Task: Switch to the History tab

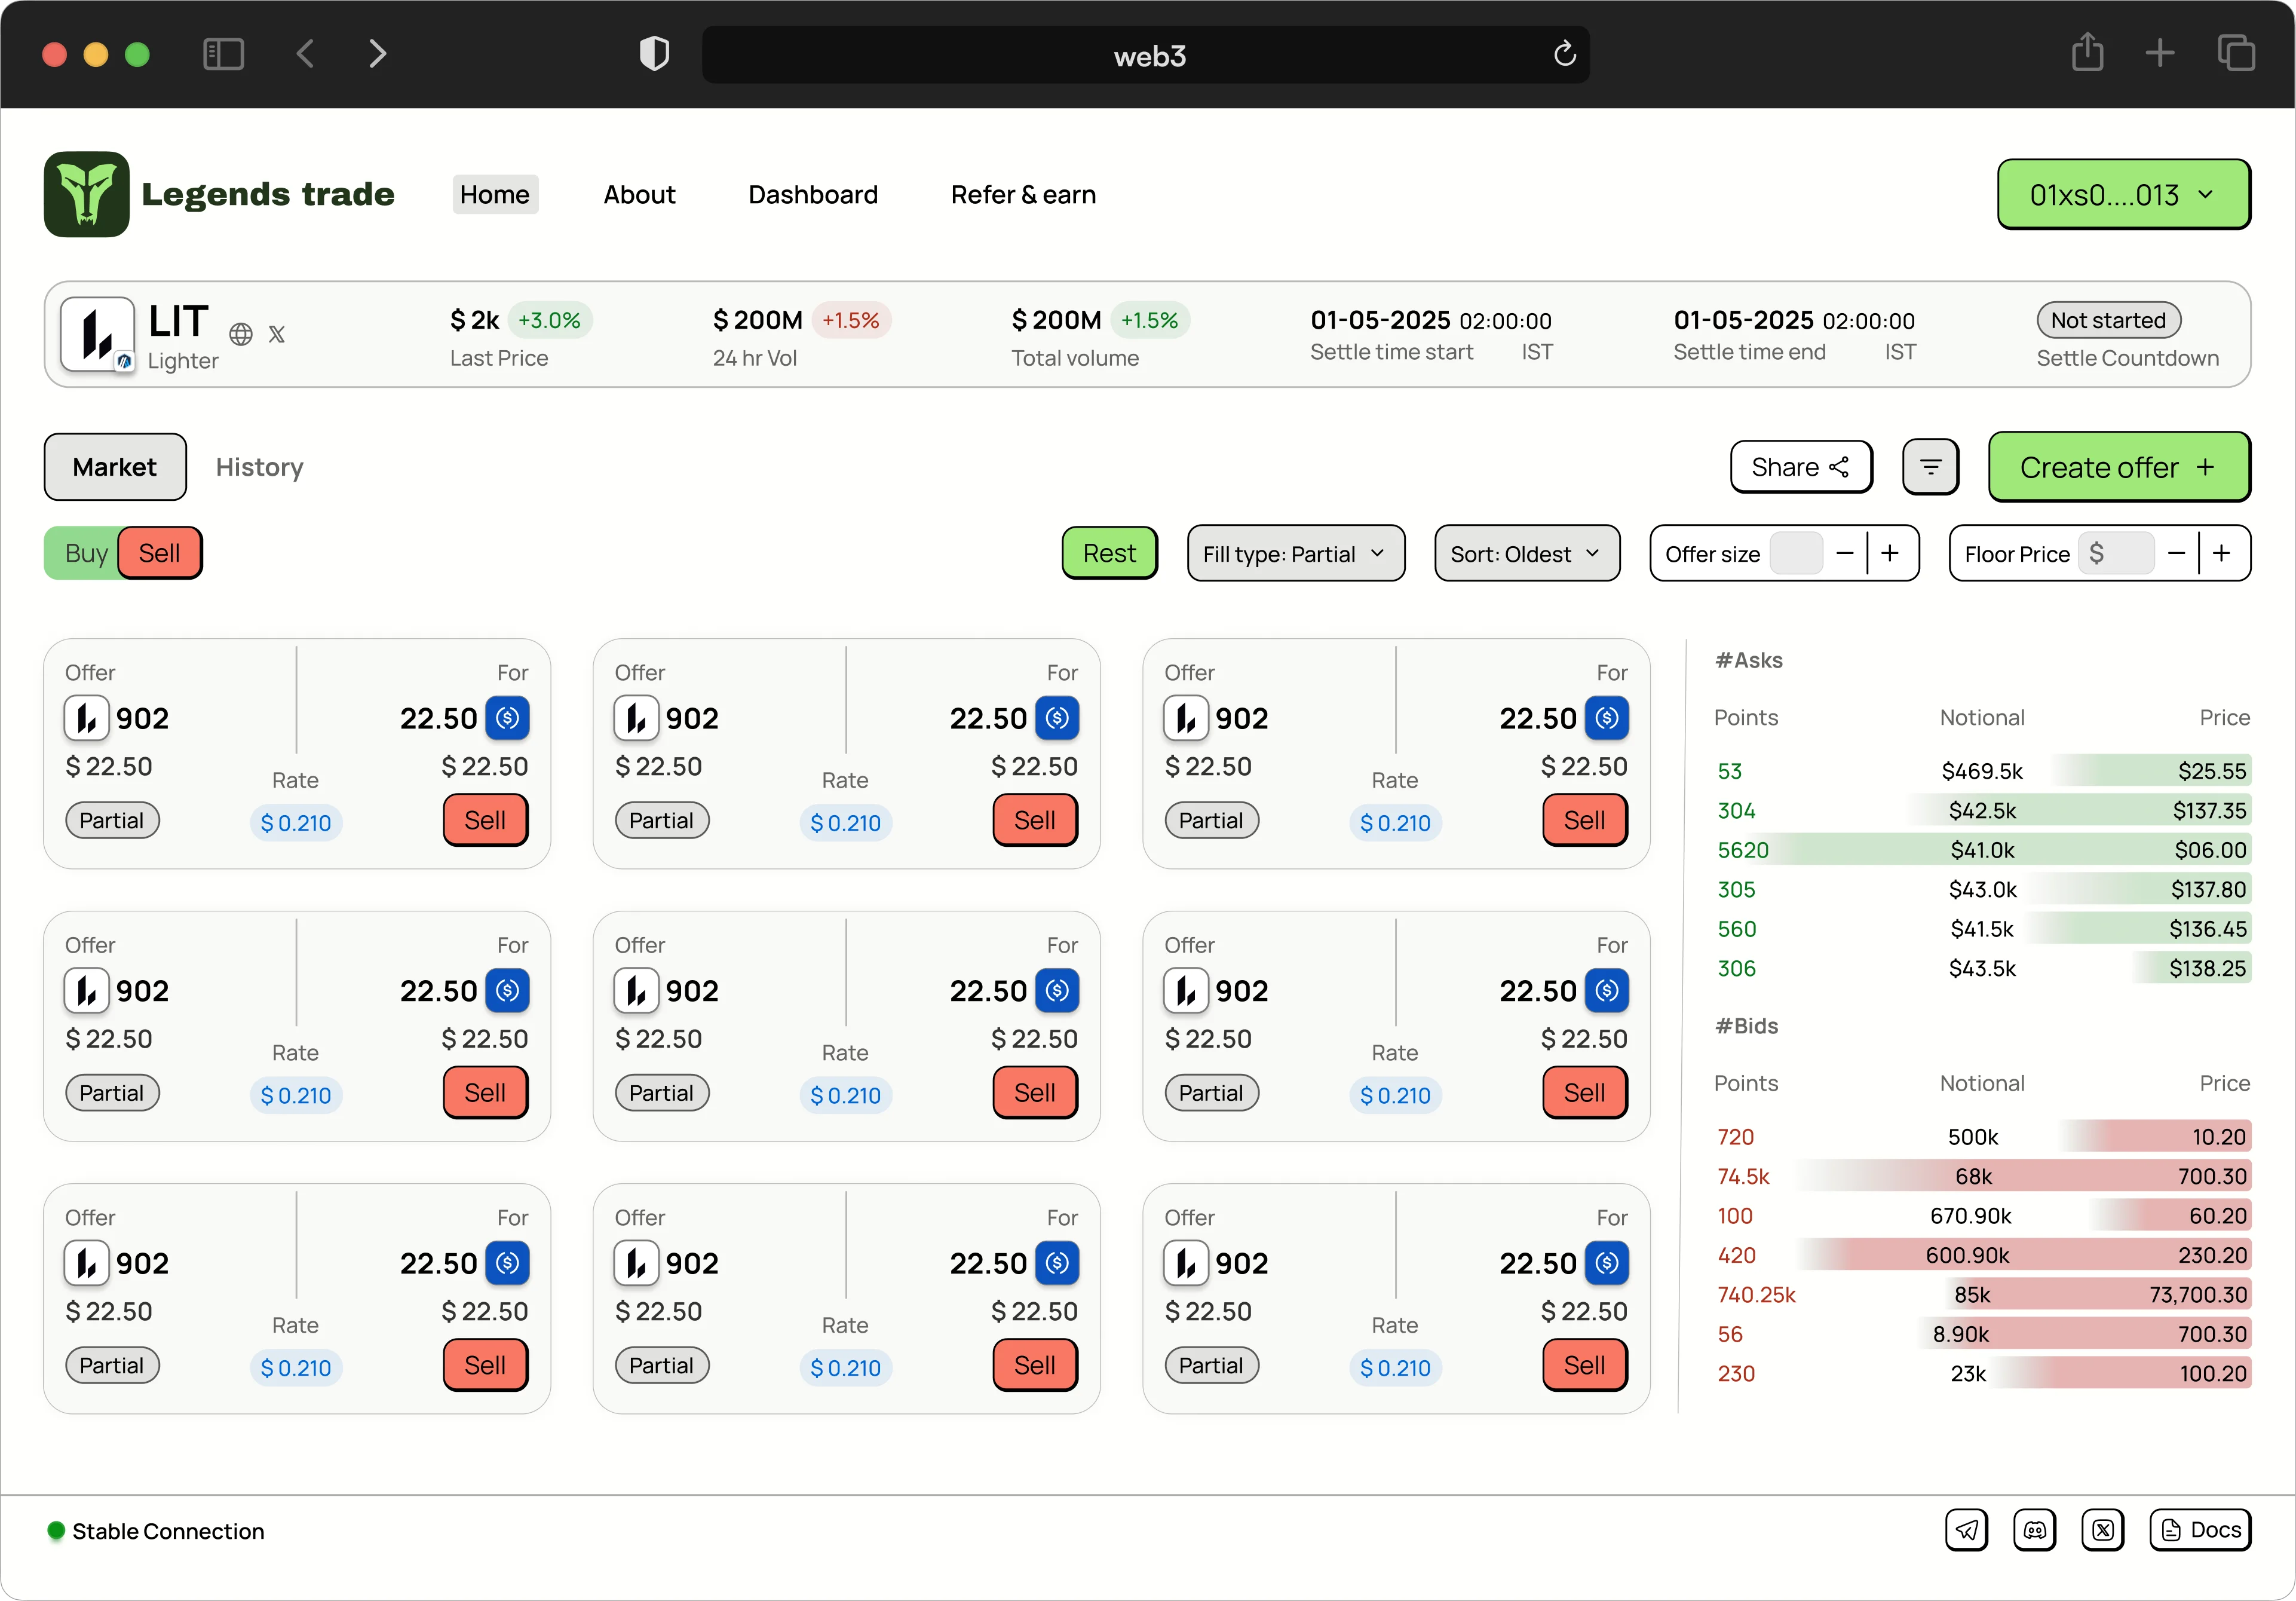Action: (x=259, y=467)
